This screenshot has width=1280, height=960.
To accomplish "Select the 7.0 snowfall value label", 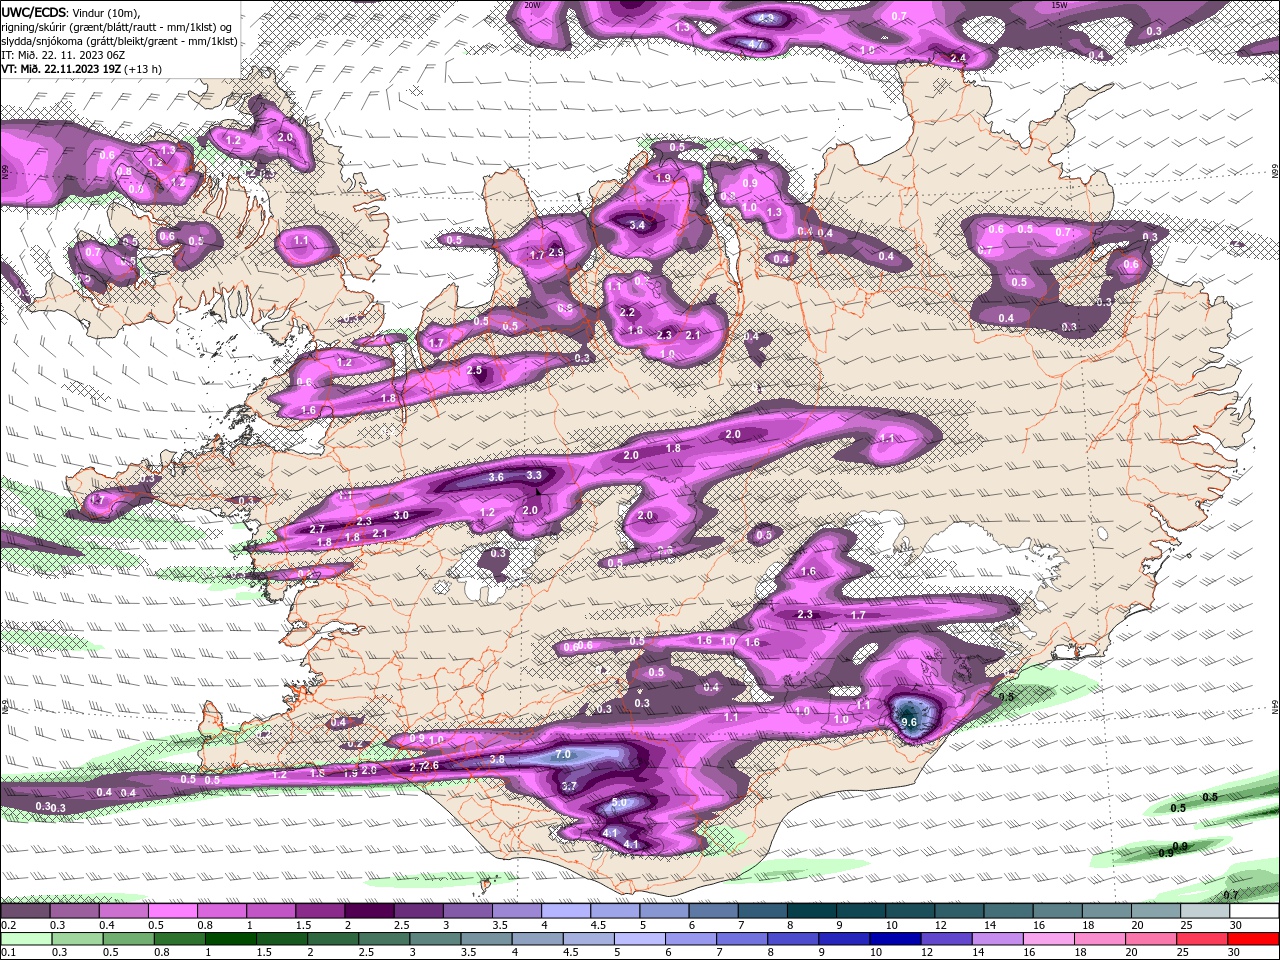I will pyautogui.click(x=562, y=754).
